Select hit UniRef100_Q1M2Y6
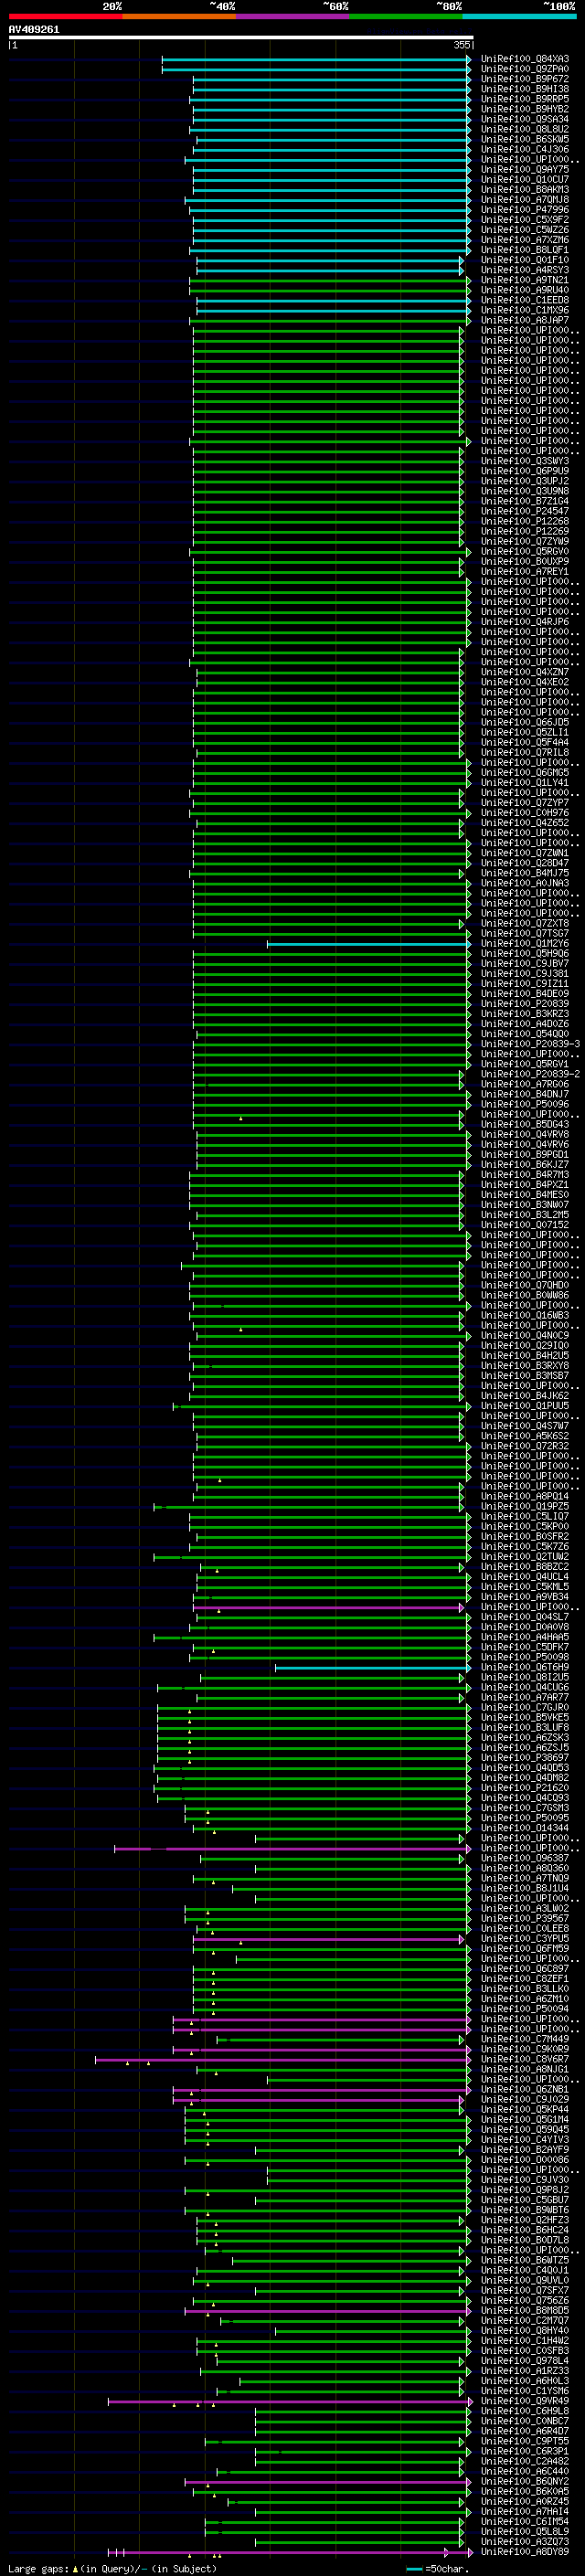This screenshot has width=585, height=2576. pos(524,944)
